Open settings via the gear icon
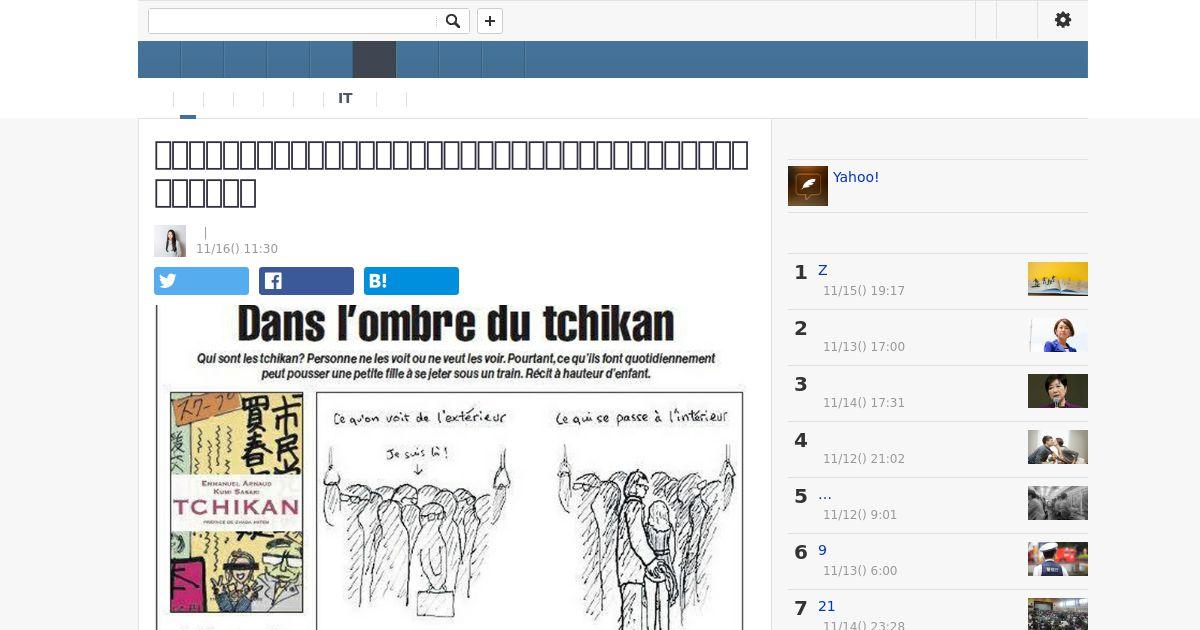The width and height of the screenshot is (1200, 630). click(1063, 20)
